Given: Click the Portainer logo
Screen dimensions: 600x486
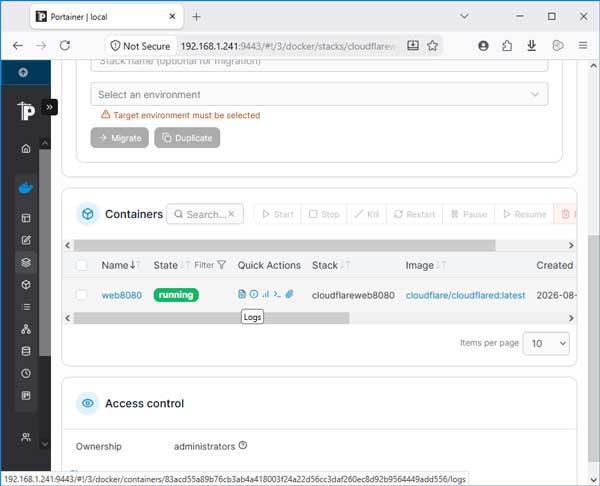Looking at the screenshot, I should tap(26, 111).
